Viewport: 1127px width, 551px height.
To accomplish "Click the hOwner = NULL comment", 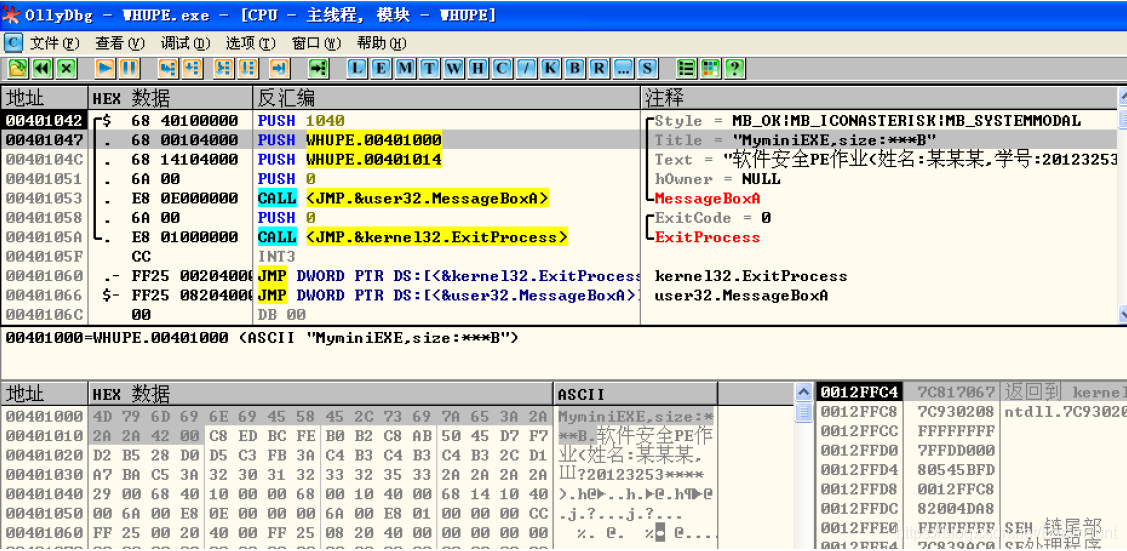I will click(717, 179).
